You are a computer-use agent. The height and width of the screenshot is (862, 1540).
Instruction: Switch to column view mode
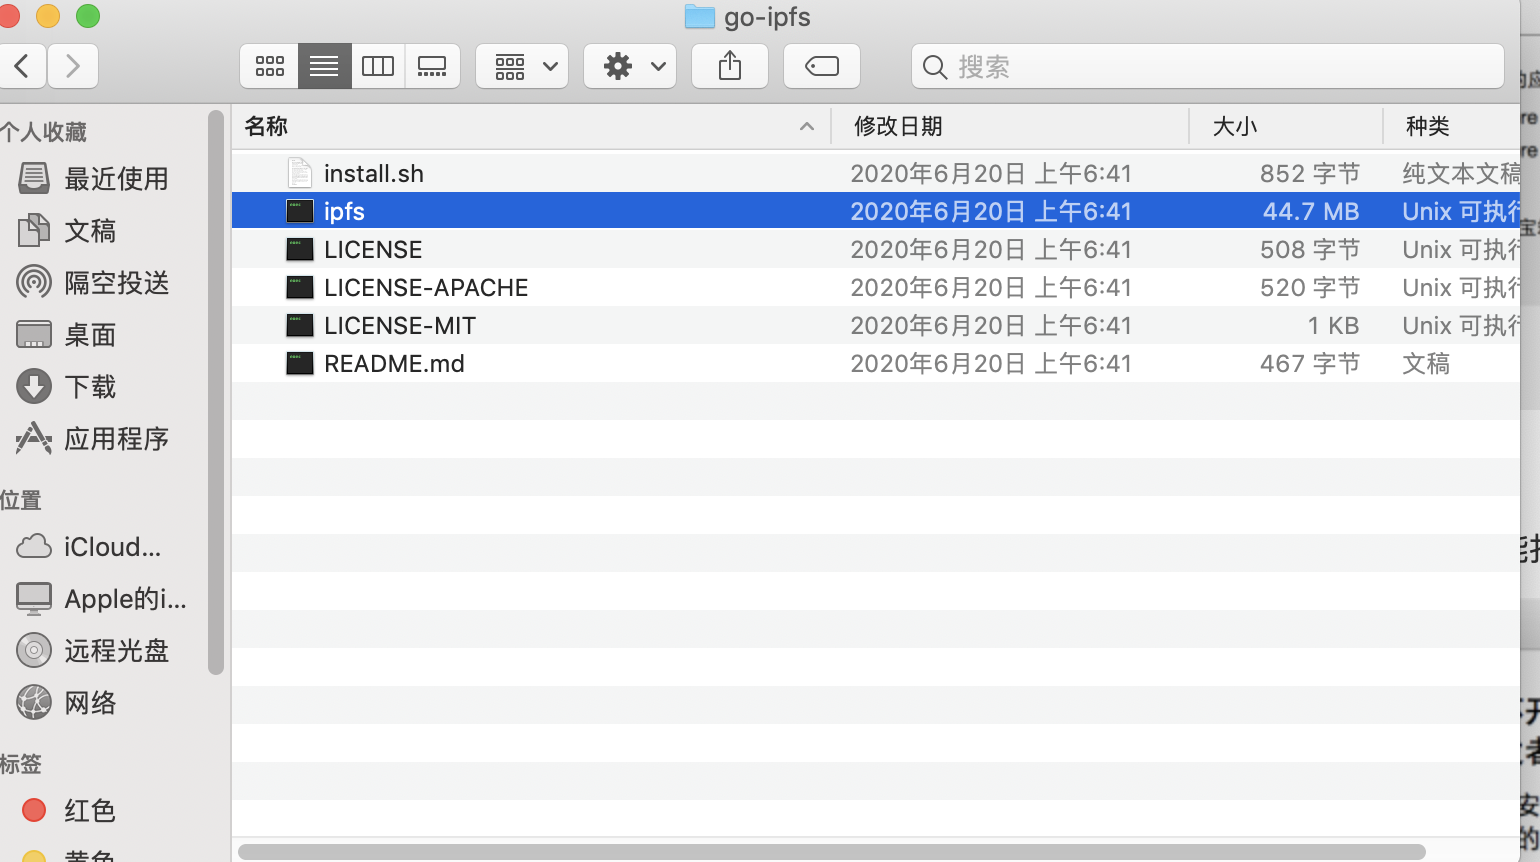click(x=377, y=66)
